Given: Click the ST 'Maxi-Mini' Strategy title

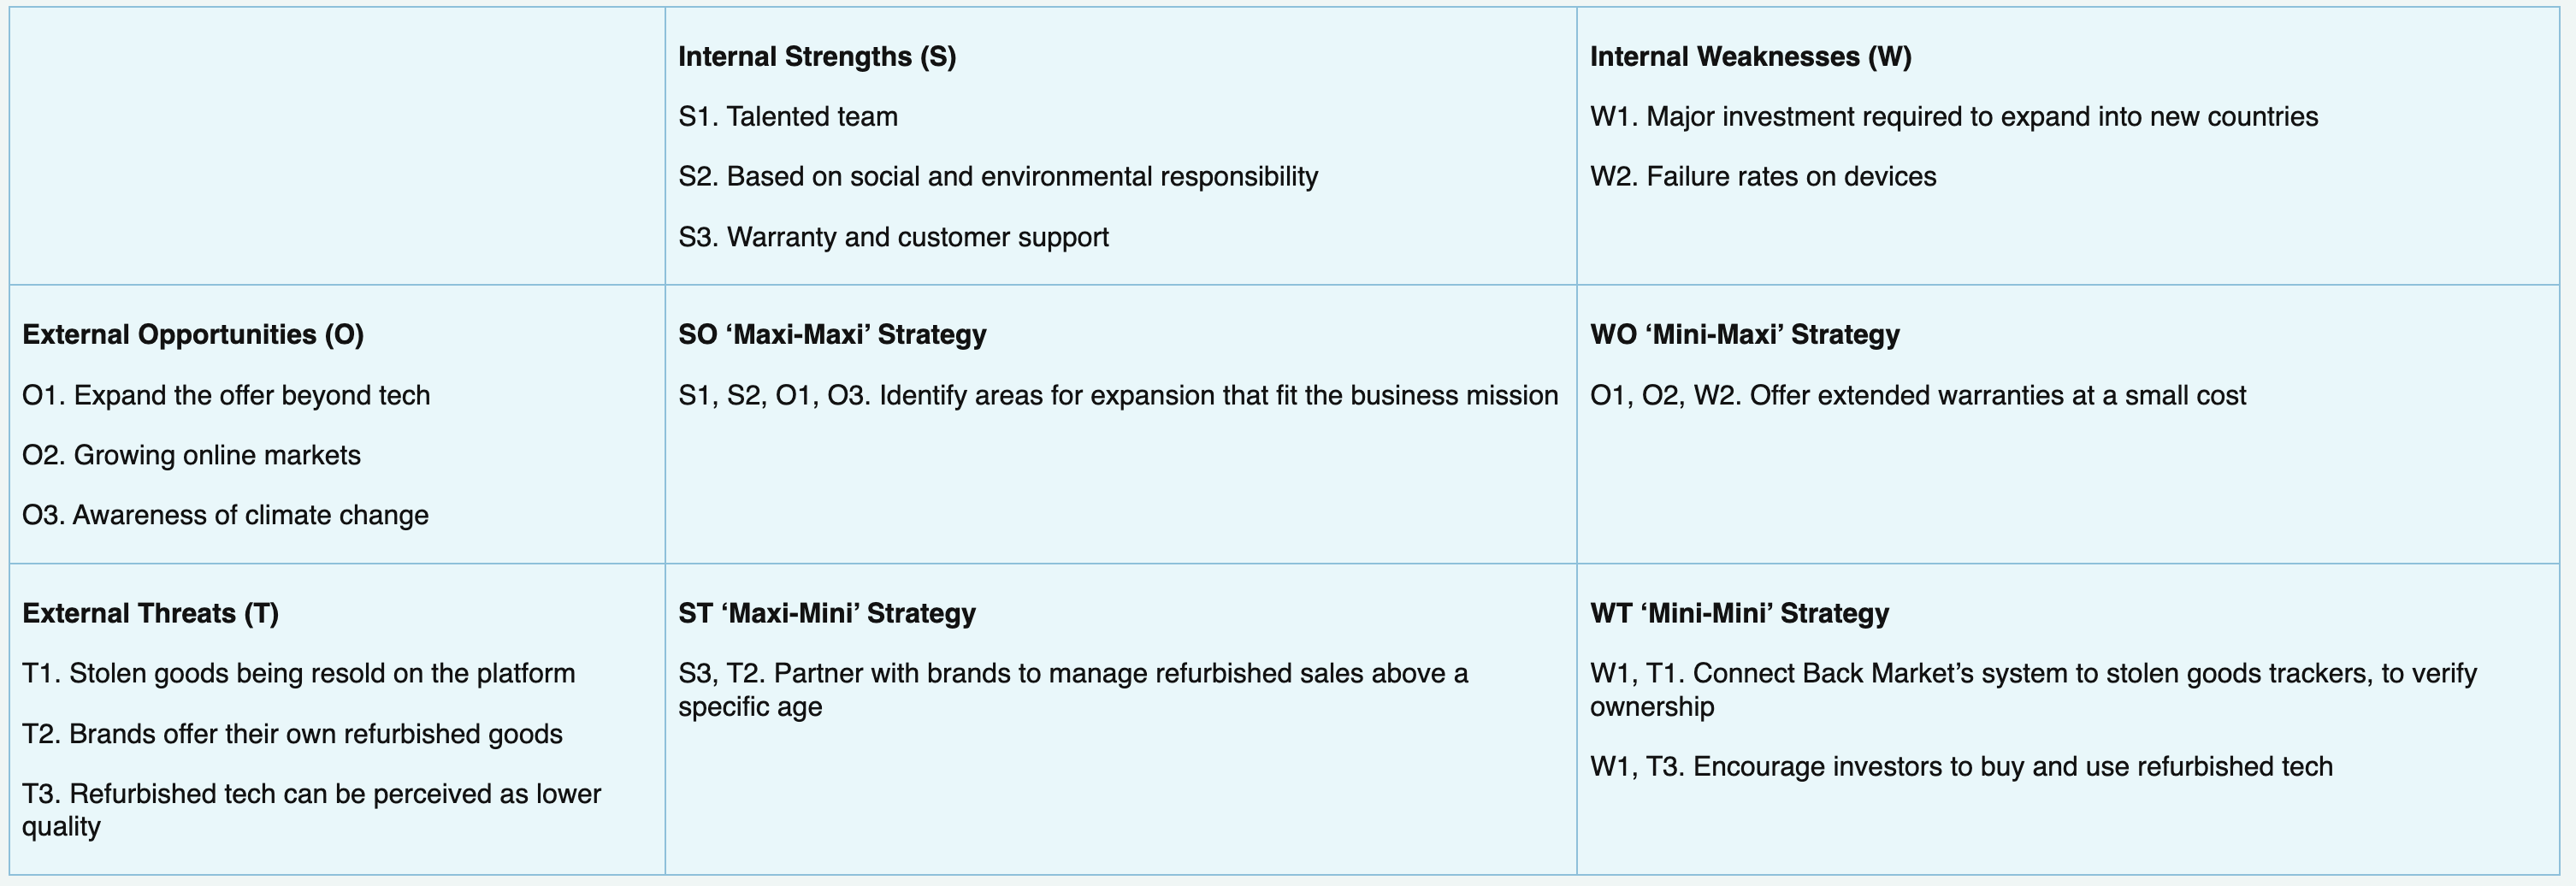Looking at the screenshot, I should point(827,613).
